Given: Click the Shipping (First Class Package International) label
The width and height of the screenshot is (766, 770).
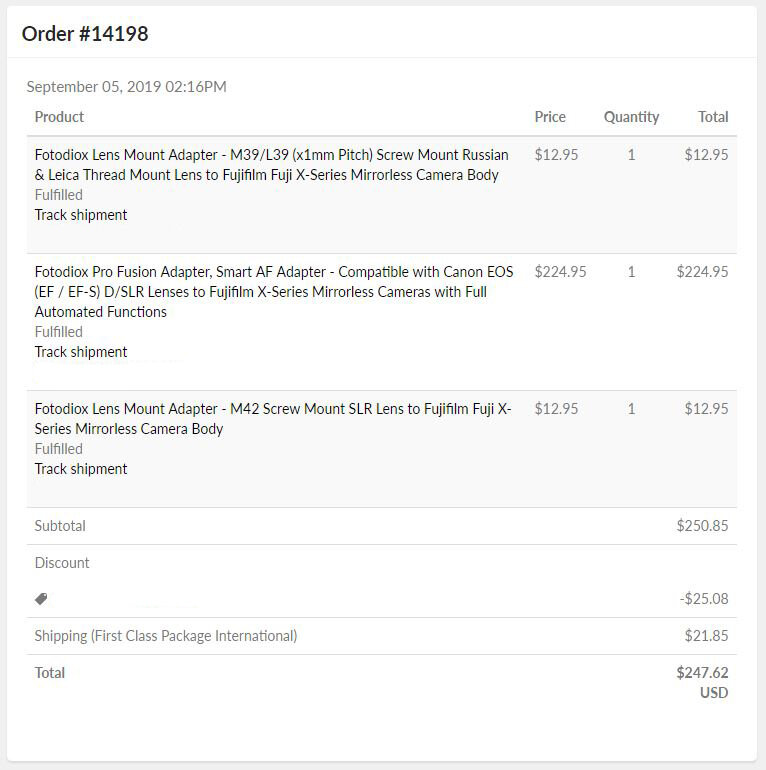Looking at the screenshot, I should coord(166,636).
